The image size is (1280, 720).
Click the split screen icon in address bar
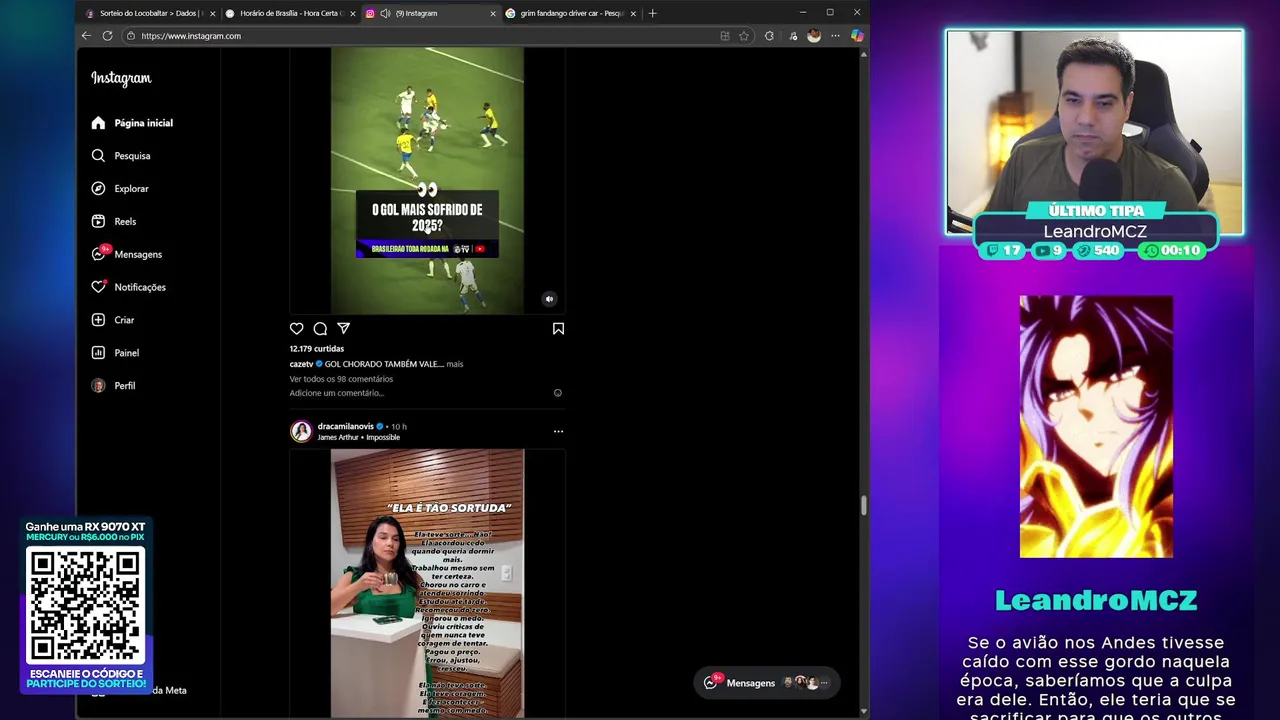pos(725,36)
